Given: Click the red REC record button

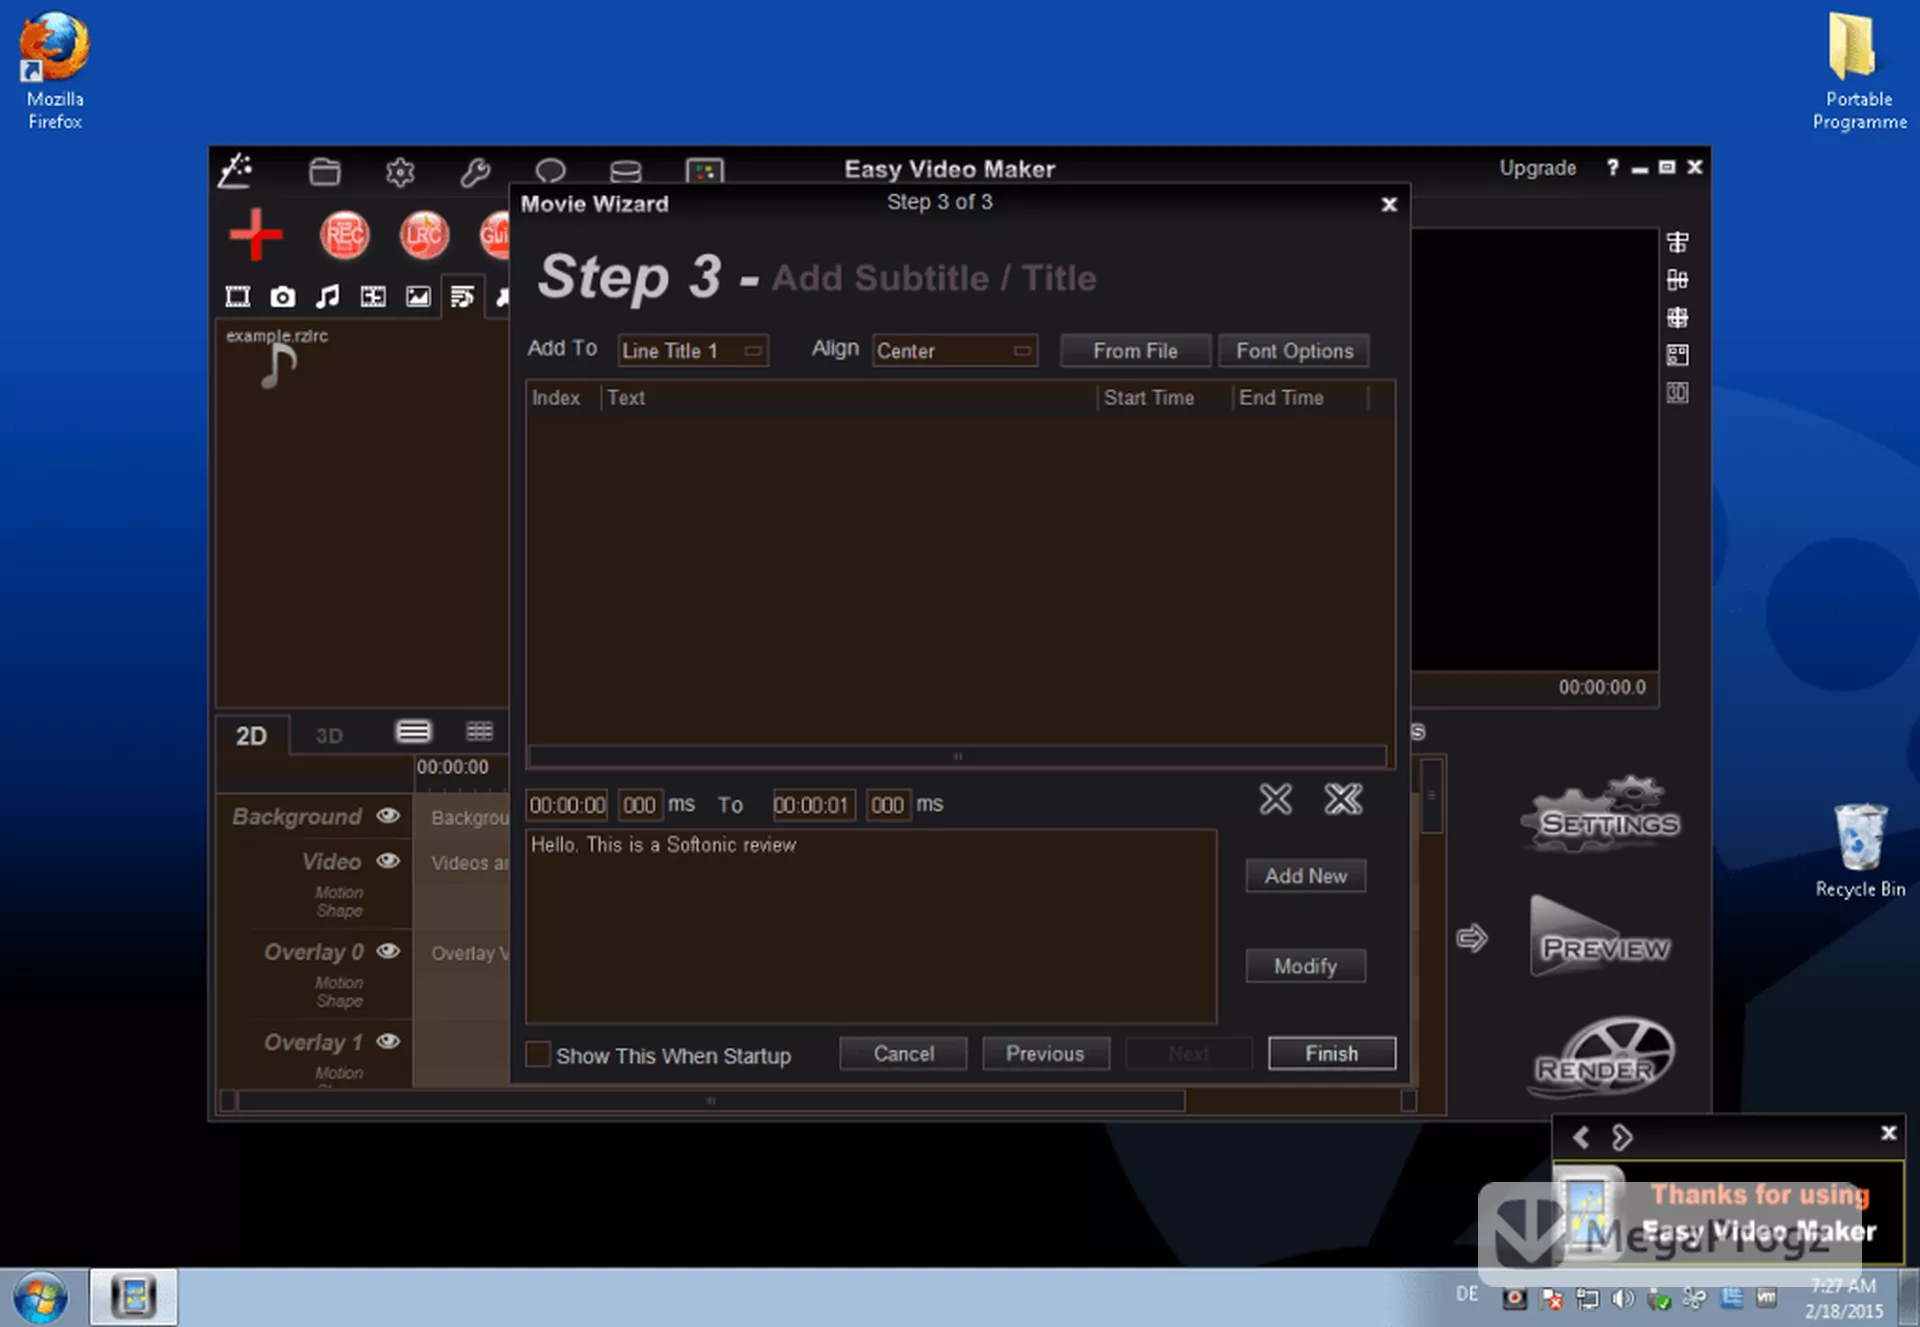Looking at the screenshot, I should click(344, 236).
